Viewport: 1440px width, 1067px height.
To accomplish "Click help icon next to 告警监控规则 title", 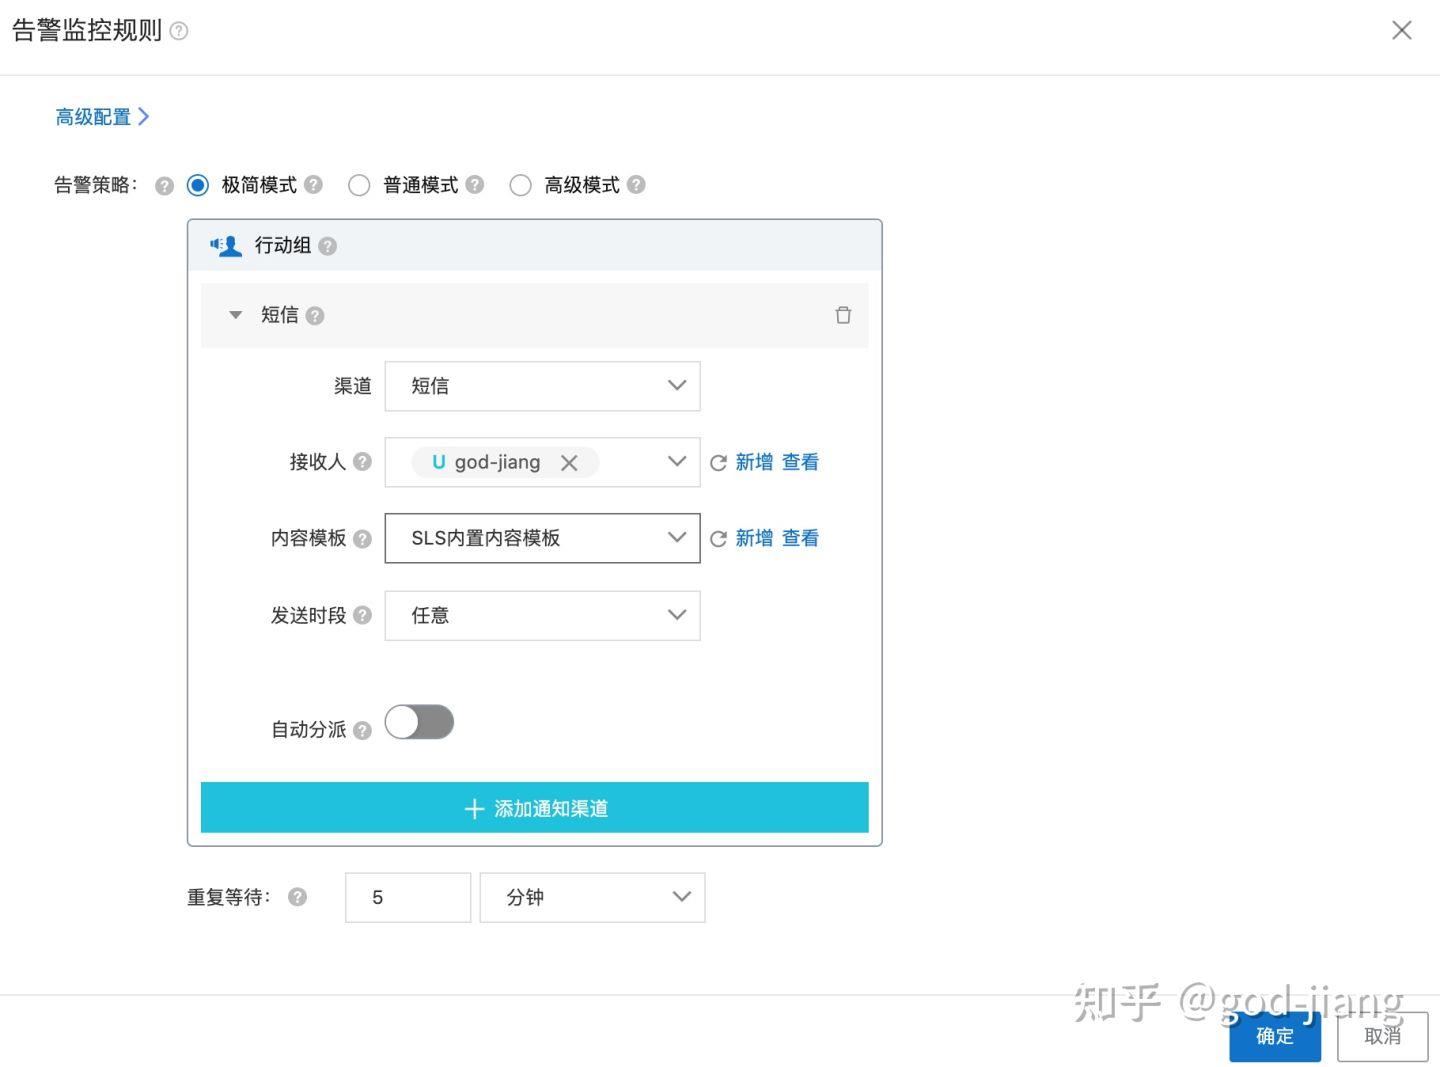I will click(179, 31).
